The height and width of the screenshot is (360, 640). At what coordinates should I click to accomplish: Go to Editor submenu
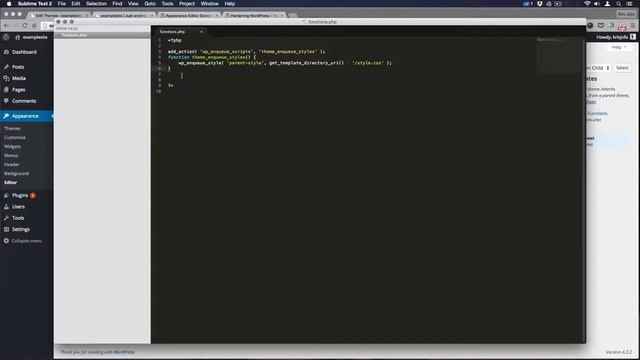point(11,182)
